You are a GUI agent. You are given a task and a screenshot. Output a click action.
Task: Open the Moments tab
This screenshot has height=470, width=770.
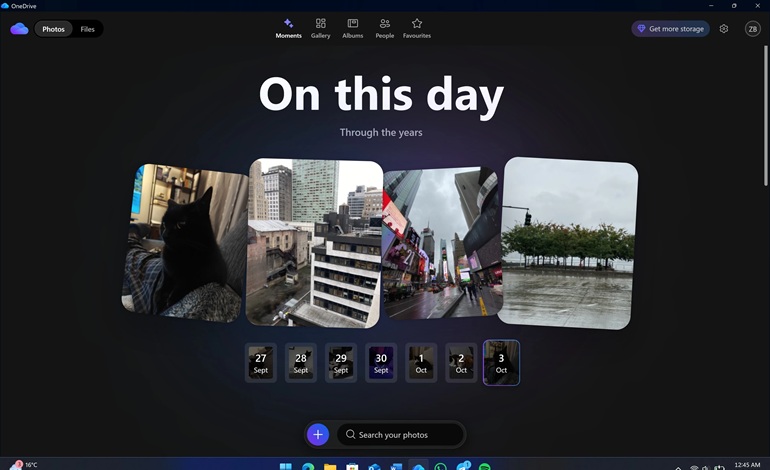(288, 28)
